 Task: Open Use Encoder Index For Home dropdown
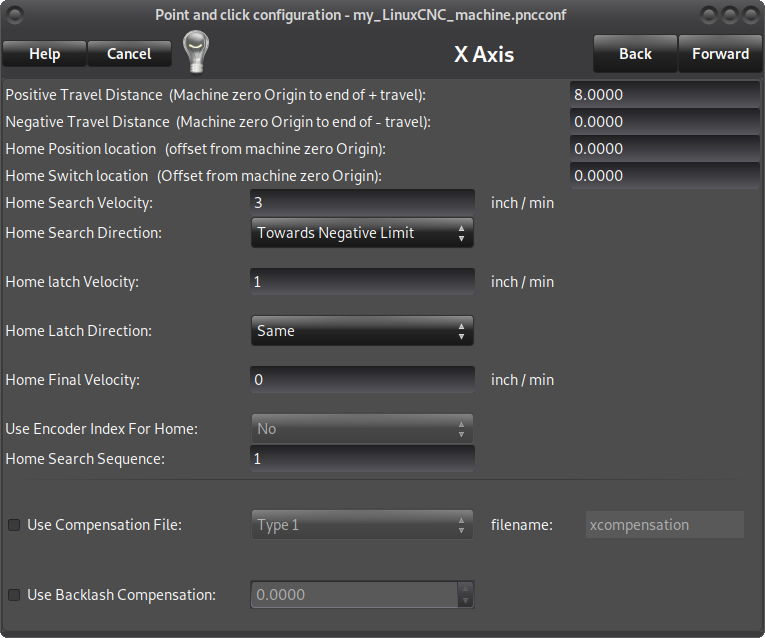point(362,429)
